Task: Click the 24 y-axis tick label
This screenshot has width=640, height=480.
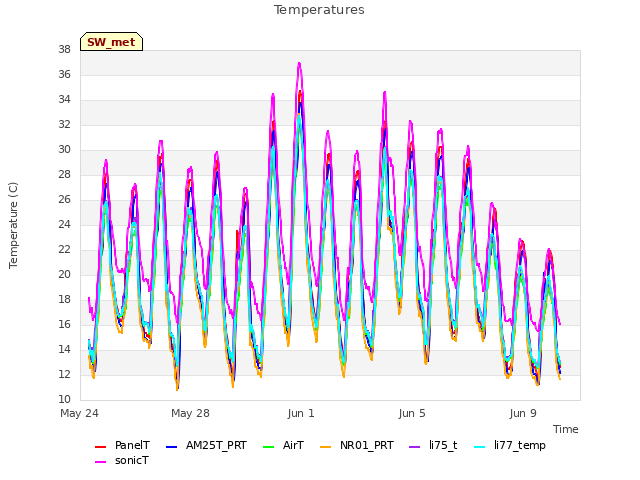Action: pos(64,224)
